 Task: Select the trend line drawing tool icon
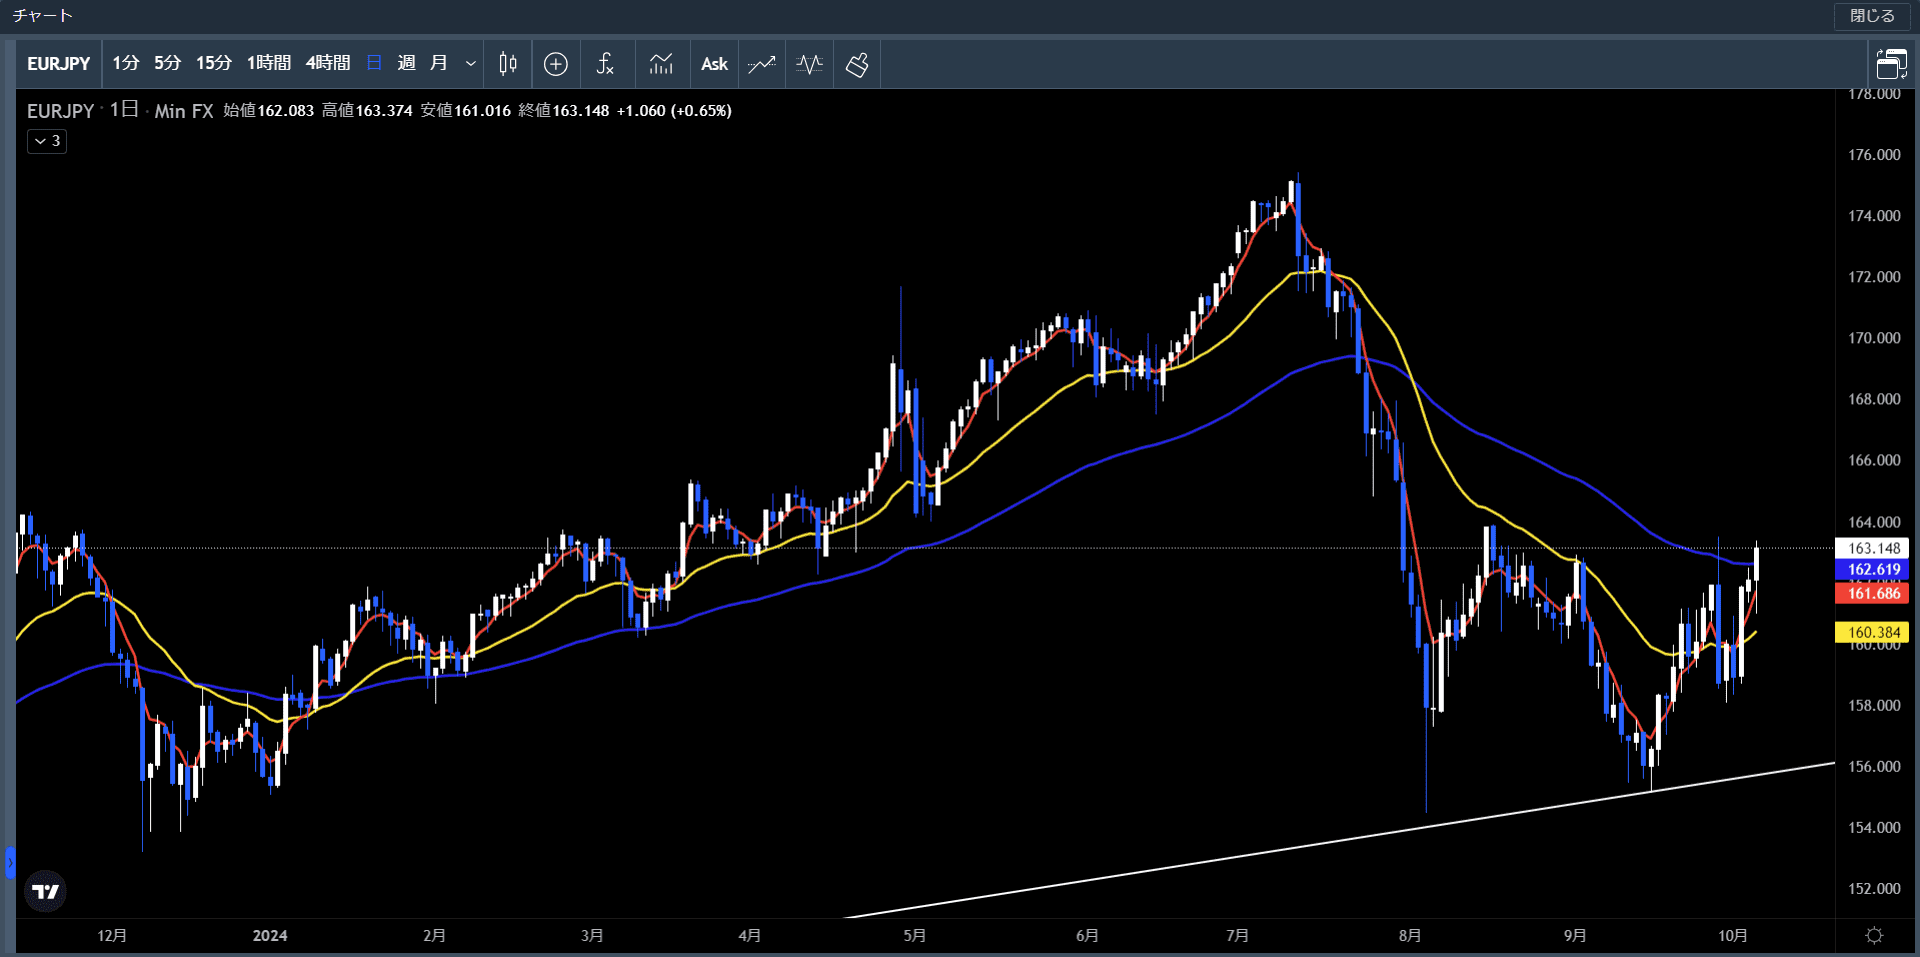pos(762,64)
